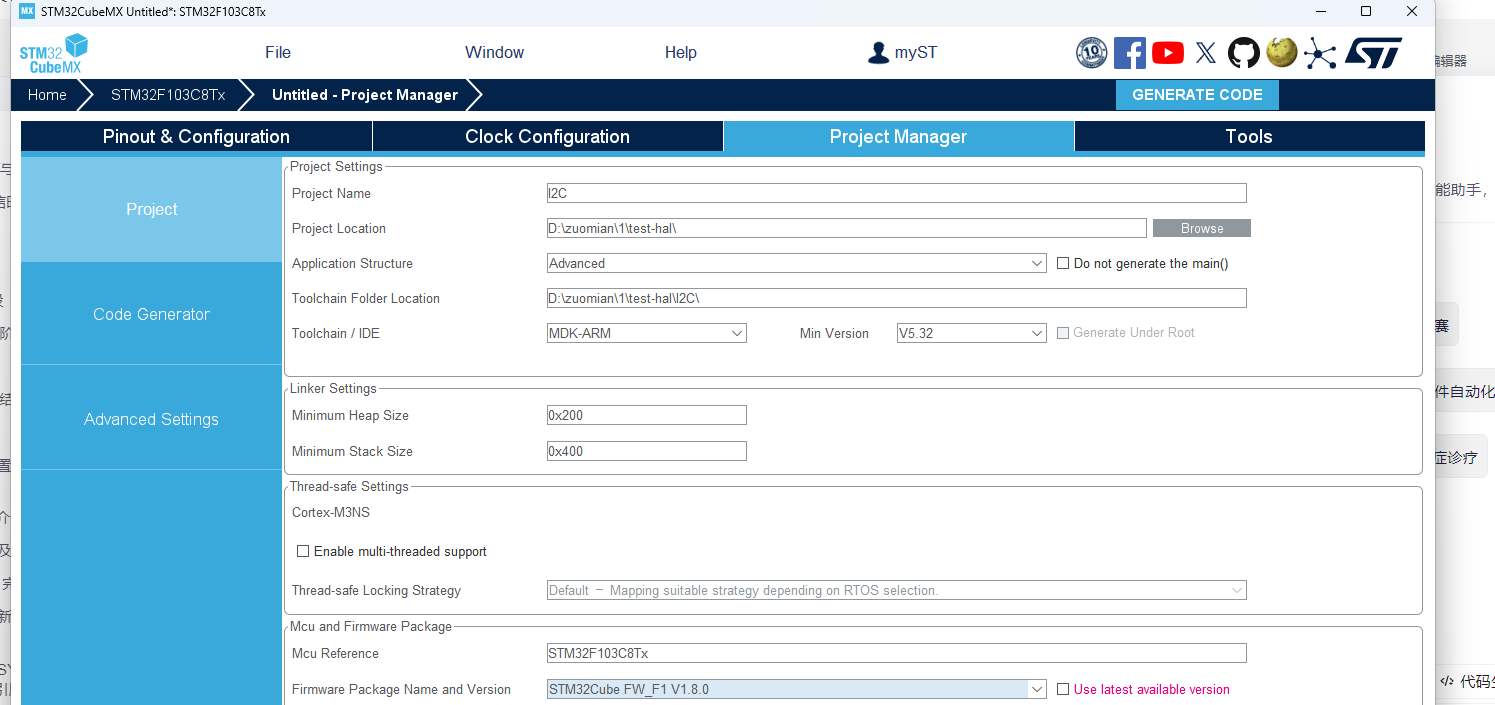Click the Project Location input field

(x=847, y=229)
